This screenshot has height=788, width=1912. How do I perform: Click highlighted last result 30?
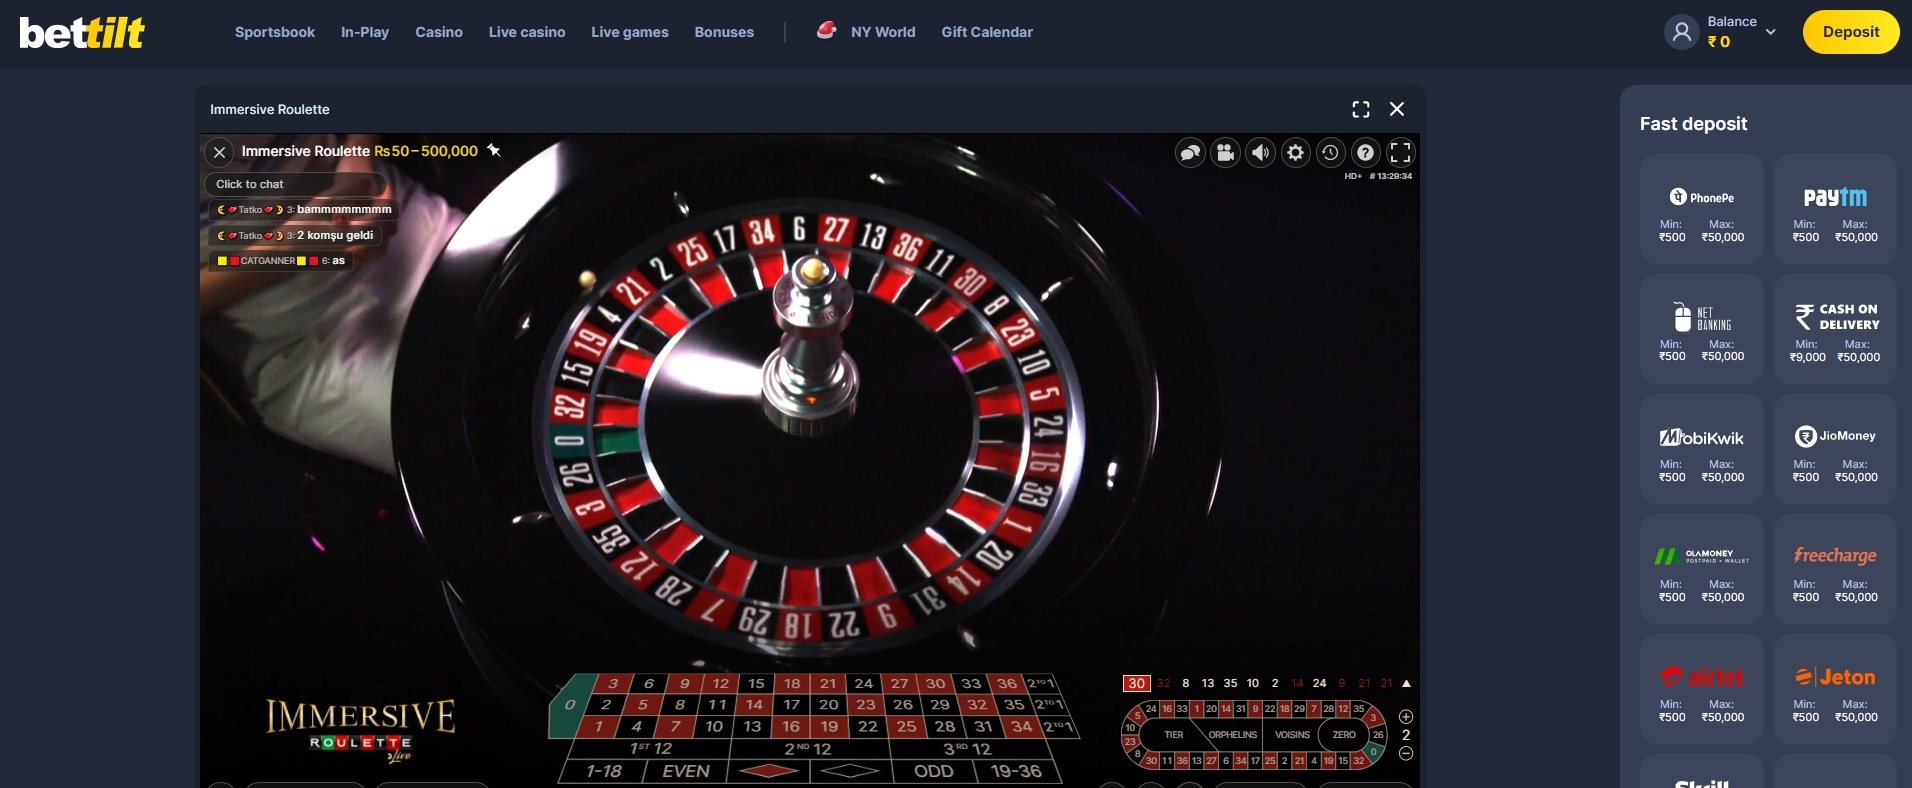[x=1137, y=684]
